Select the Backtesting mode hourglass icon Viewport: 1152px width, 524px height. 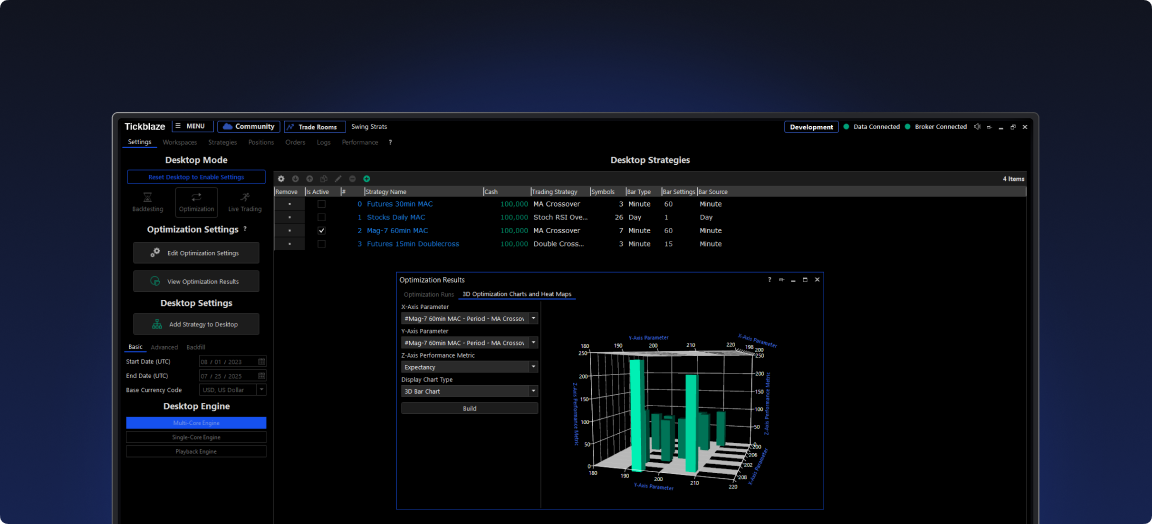(x=147, y=199)
